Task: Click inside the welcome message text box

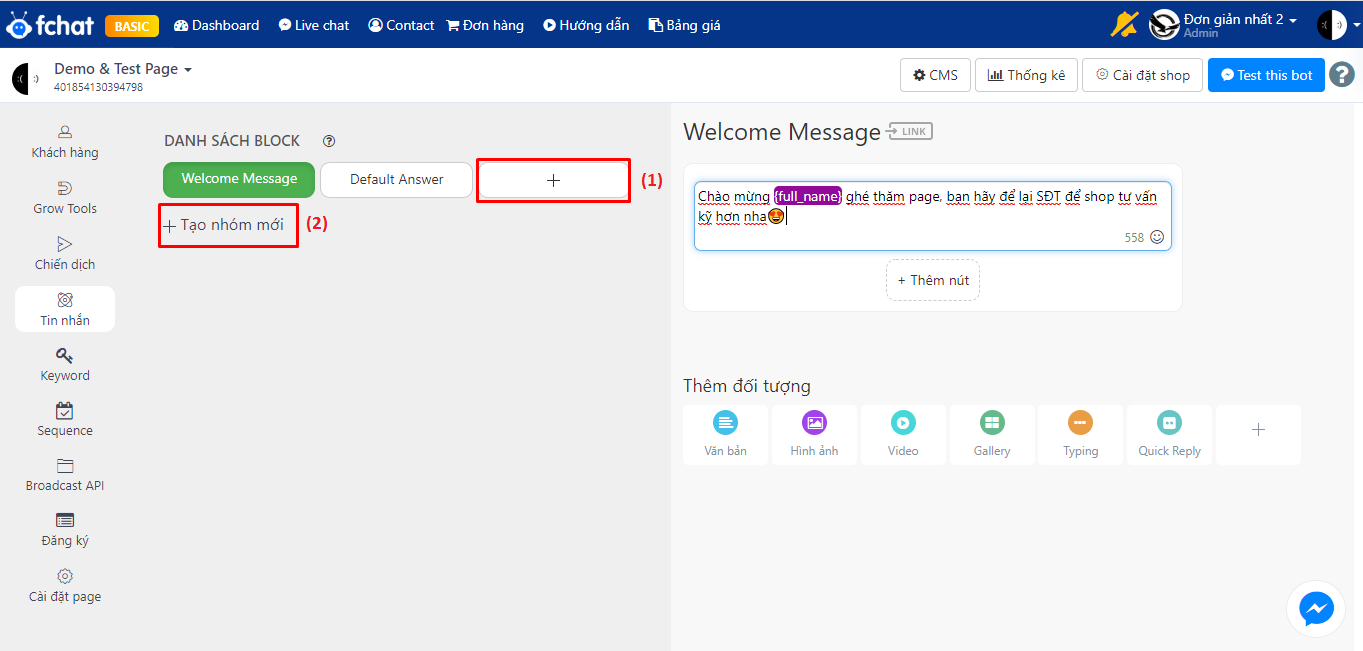Action: click(x=932, y=215)
